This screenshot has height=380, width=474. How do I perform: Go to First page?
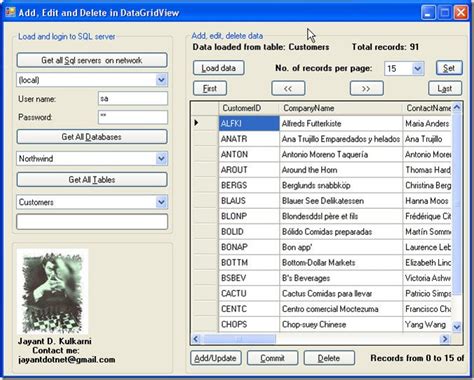[210, 89]
